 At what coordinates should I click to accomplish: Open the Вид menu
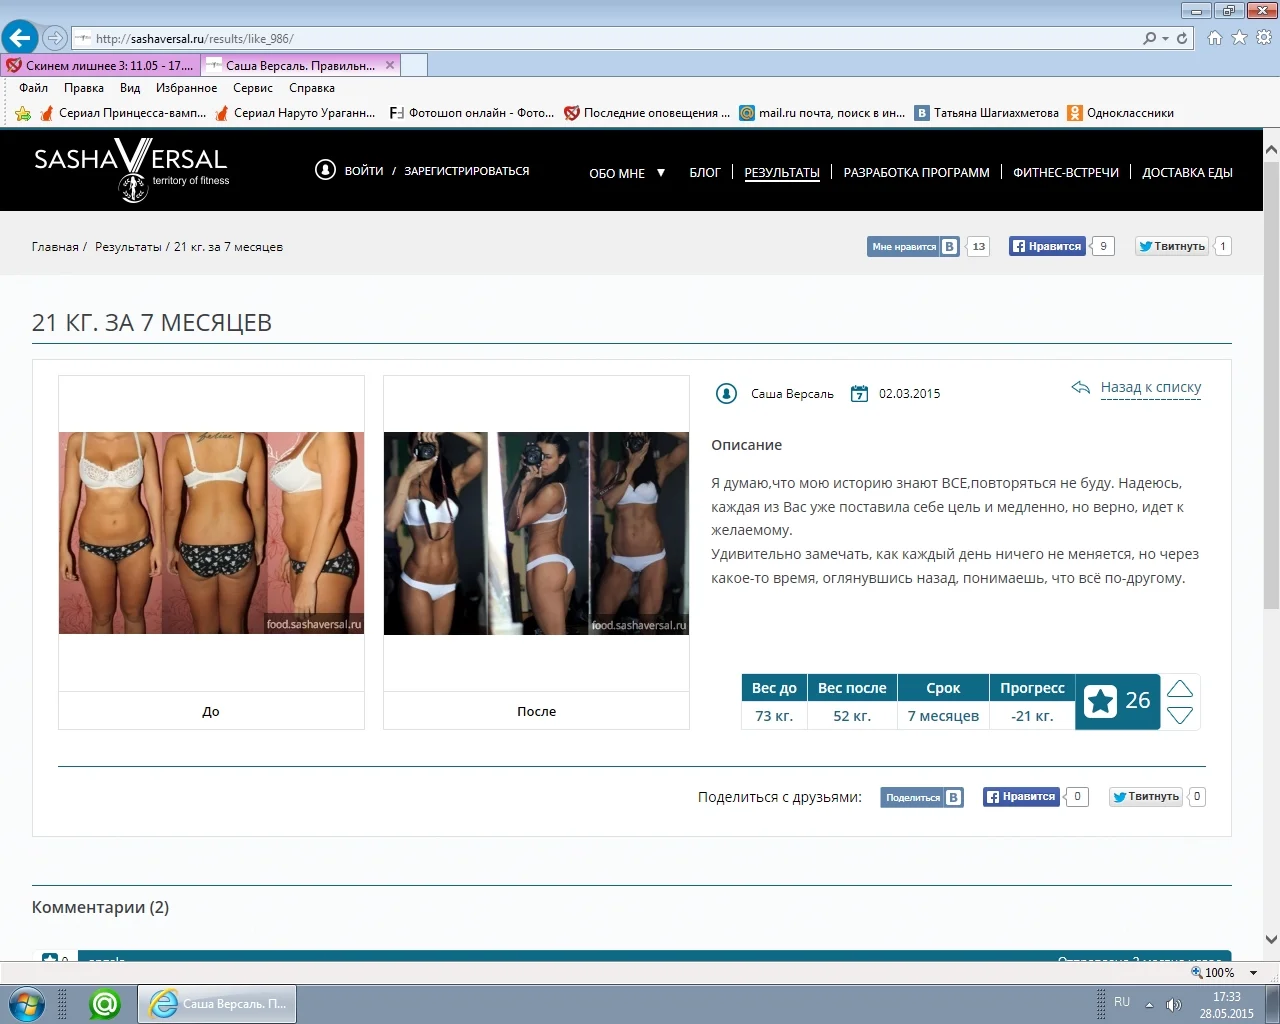[130, 88]
